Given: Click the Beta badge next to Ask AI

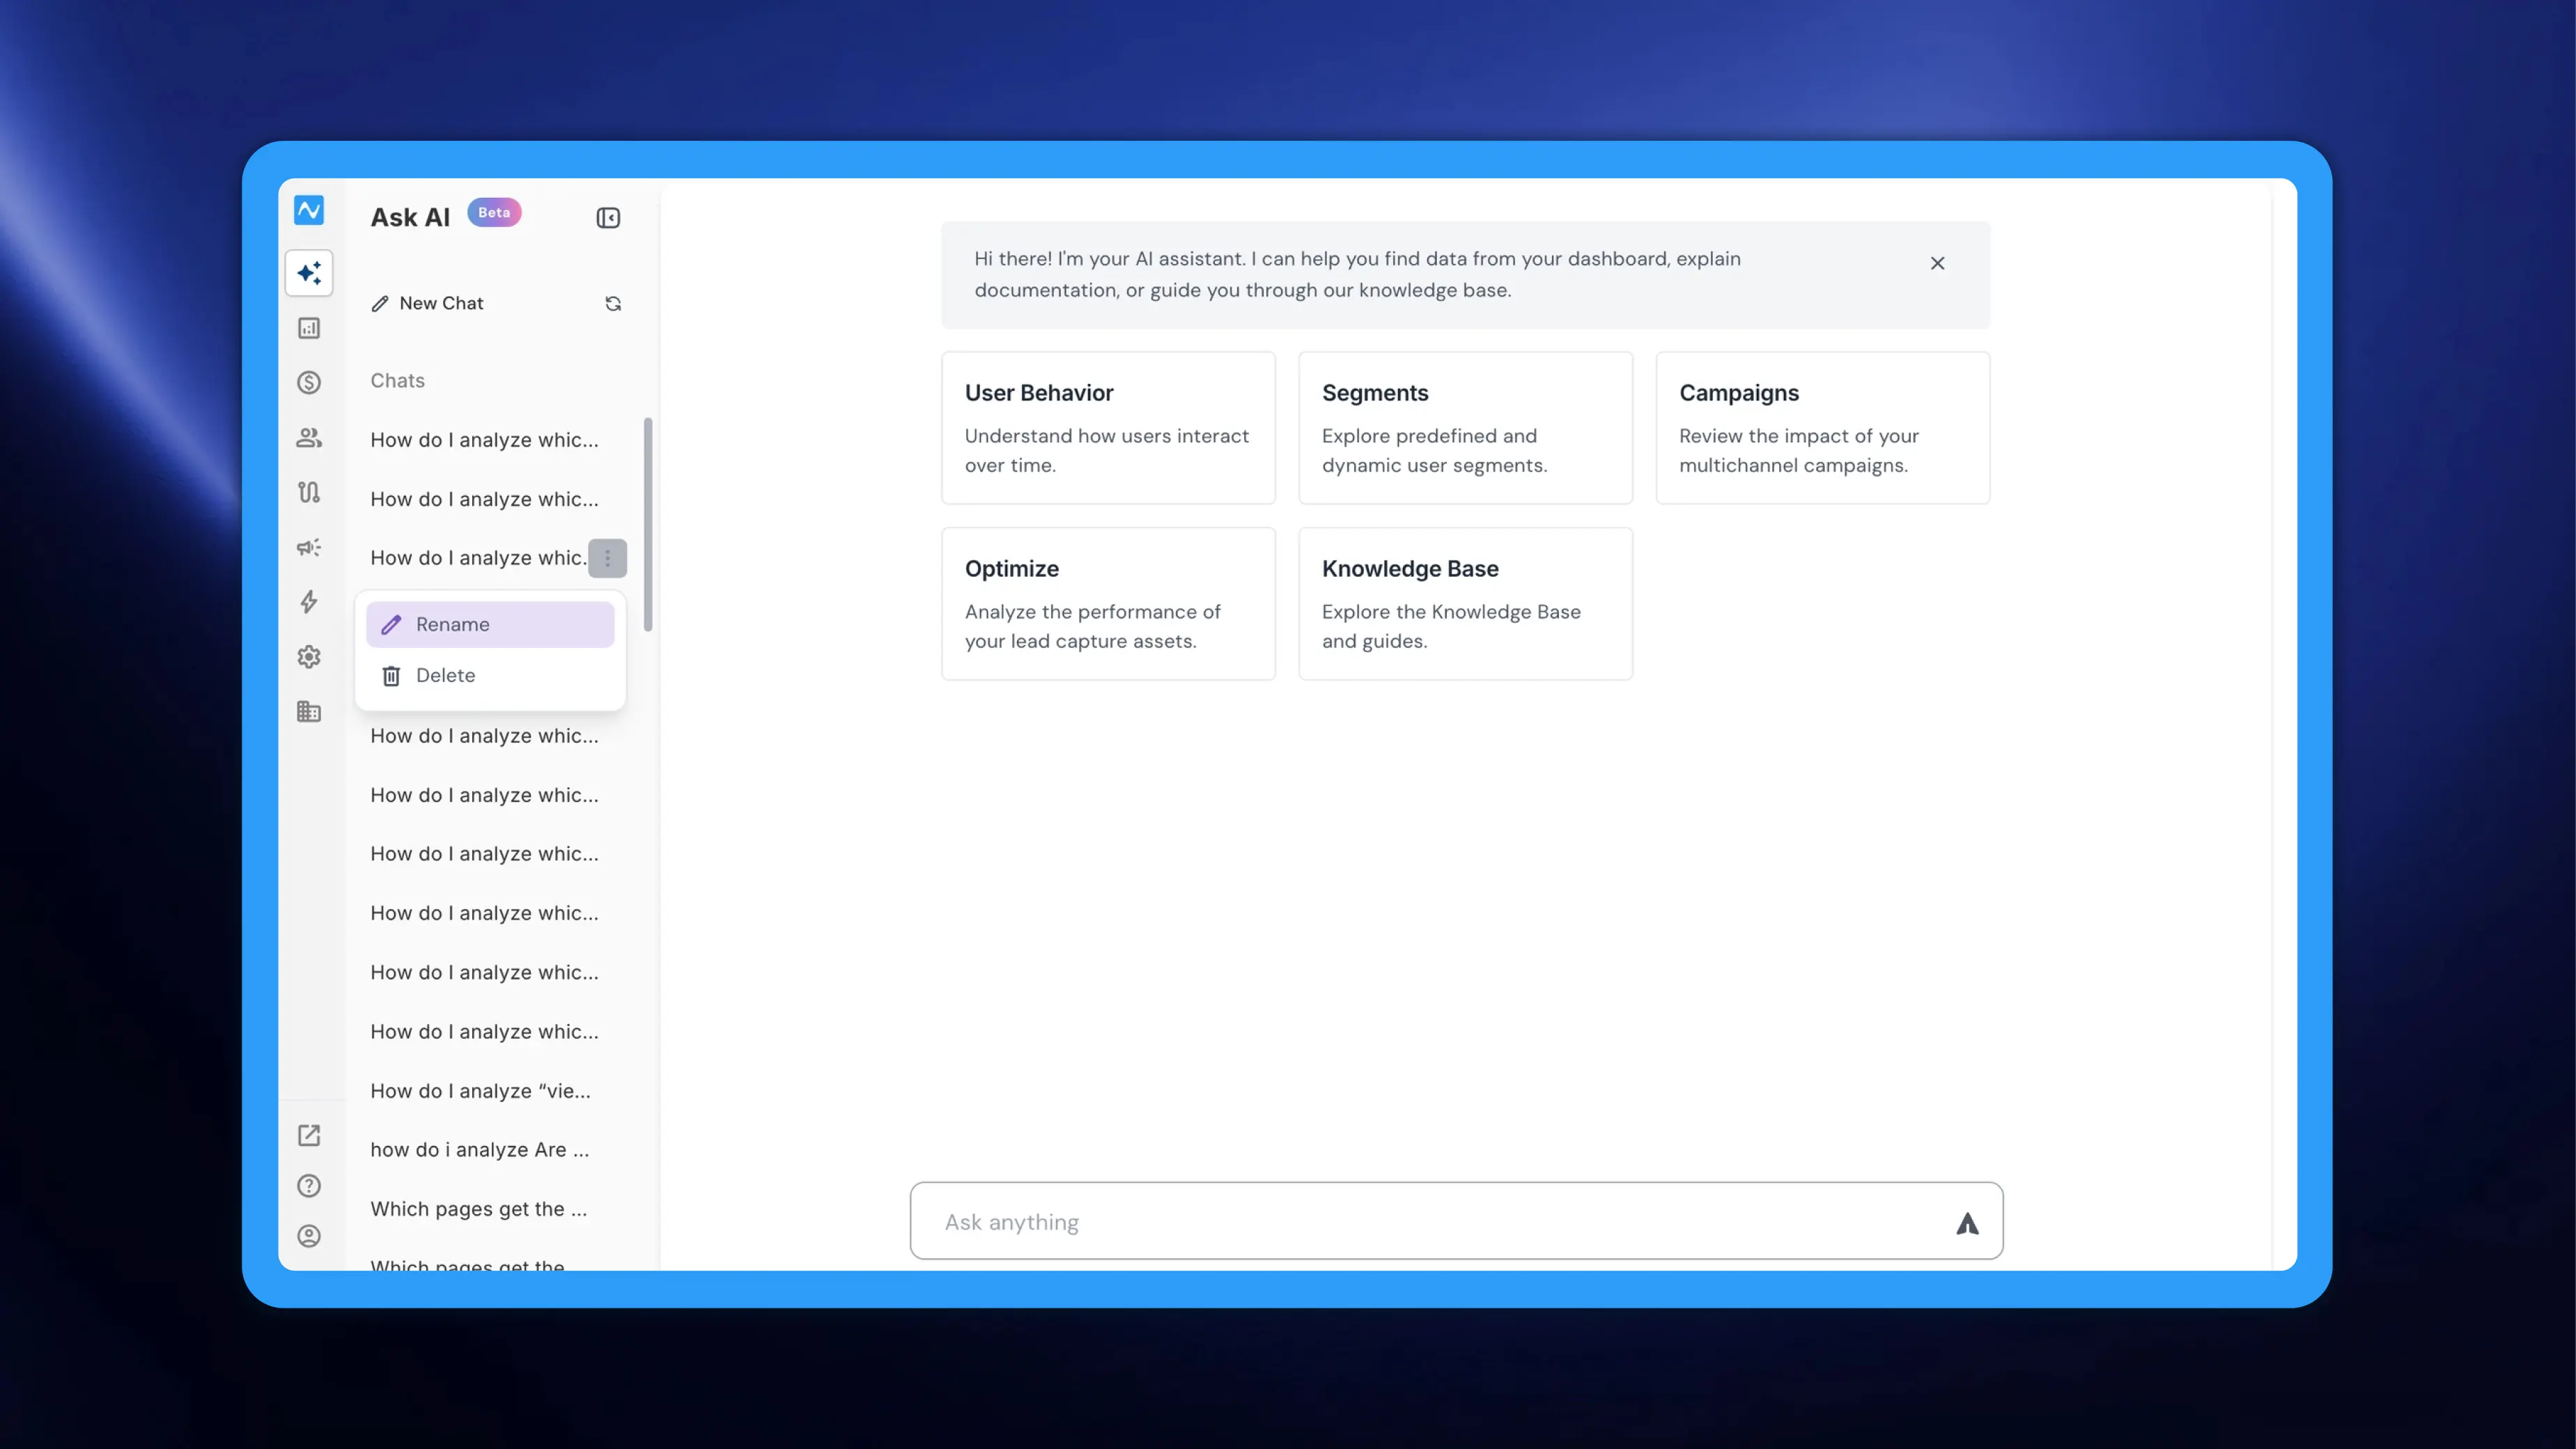Looking at the screenshot, I should coord(494,212).
